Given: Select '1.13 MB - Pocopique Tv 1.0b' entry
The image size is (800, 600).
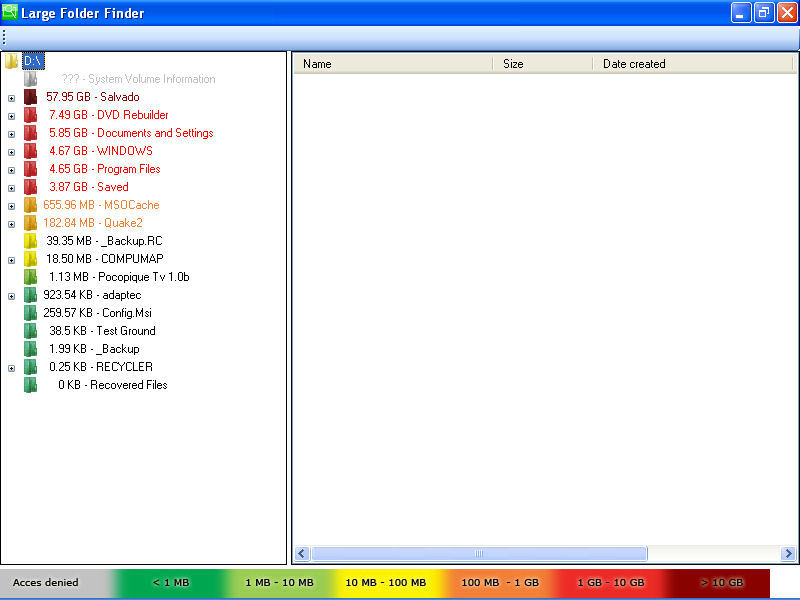Looking at the screenshot, I should 119,277.
